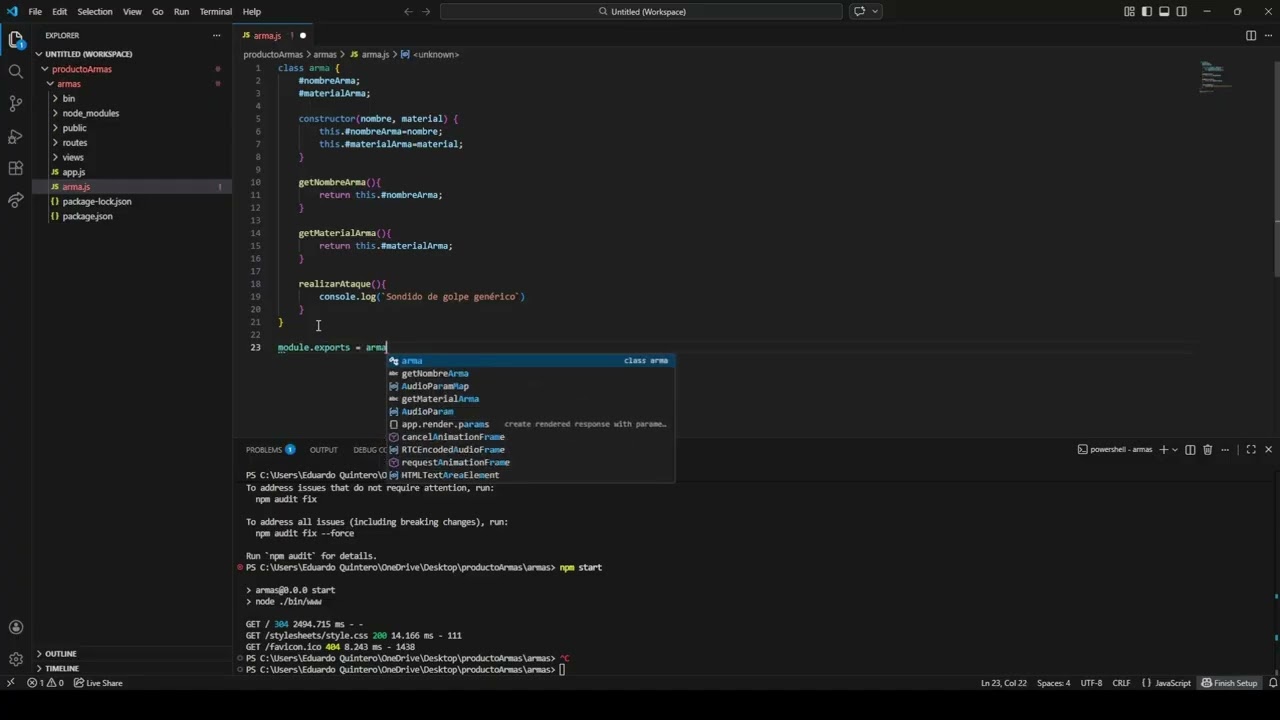Open the Copilot chat icon
Viewport: 1280px width, 720px height.
(x=858, y=11)
